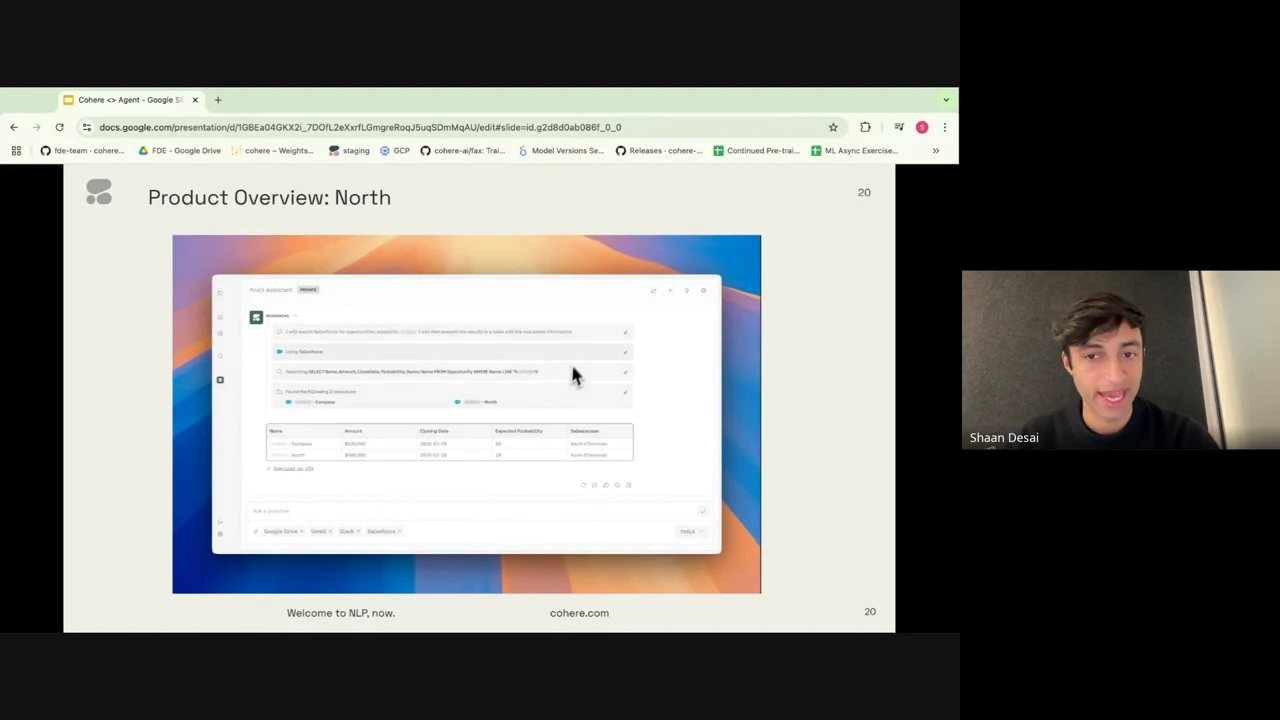Show more bookmarks with the chevron

pos(936,151)
